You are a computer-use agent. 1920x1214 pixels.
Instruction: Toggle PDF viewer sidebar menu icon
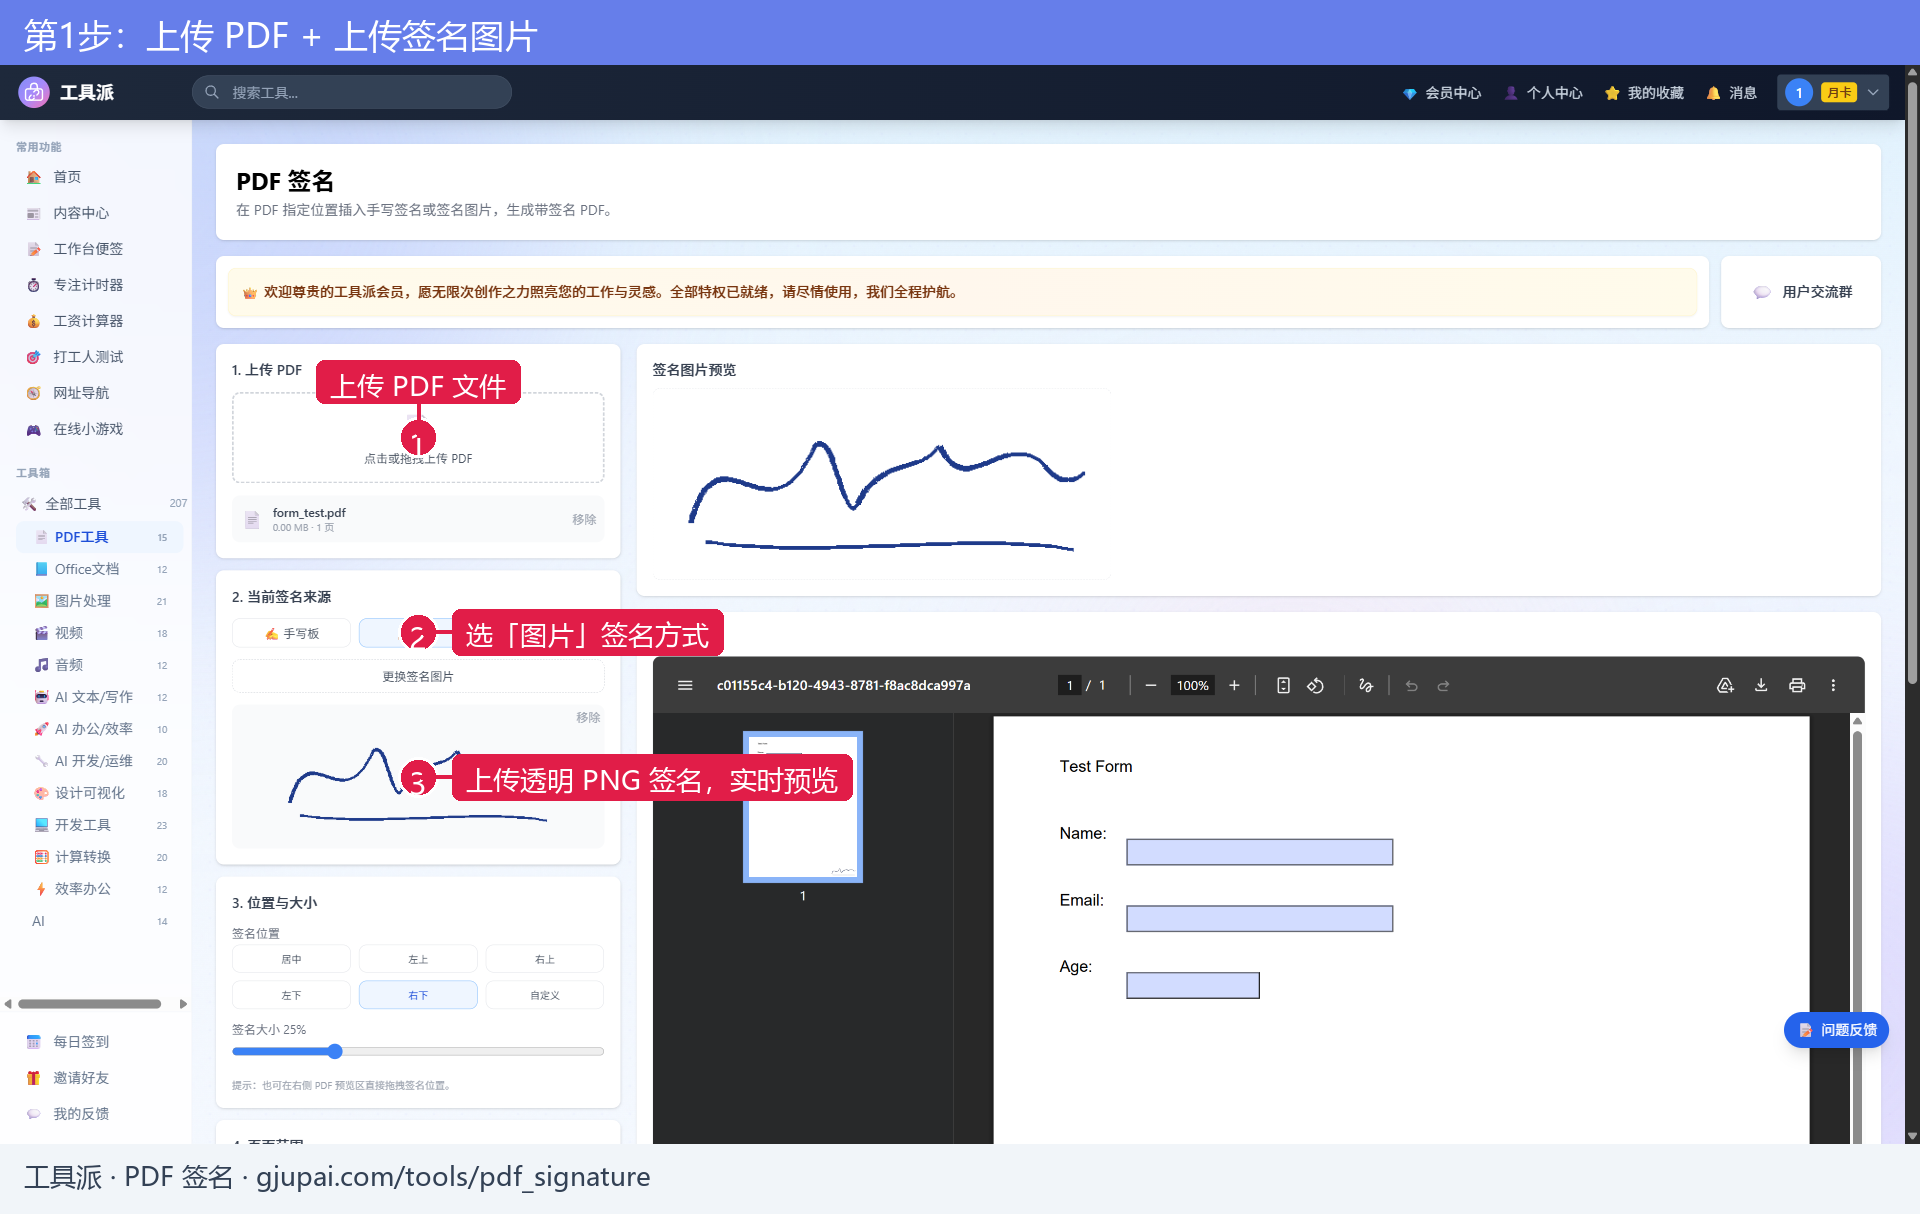coord(685,686)
